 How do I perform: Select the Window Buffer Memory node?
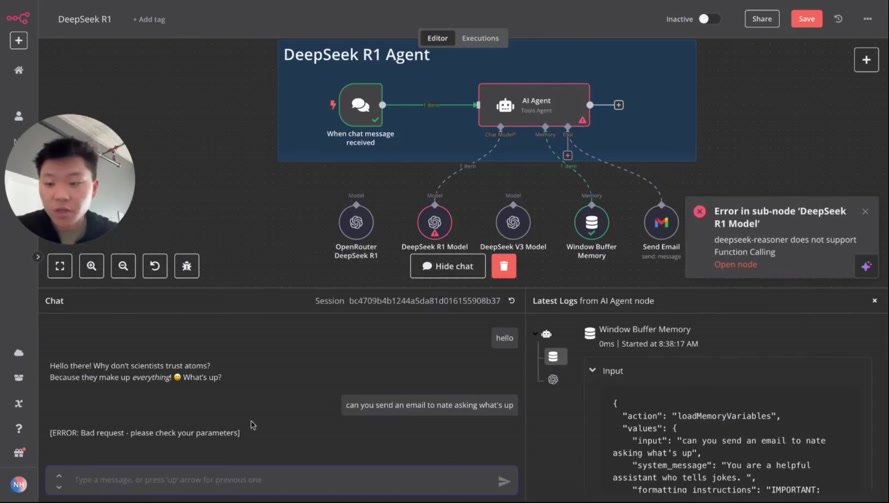pos(591,222)
